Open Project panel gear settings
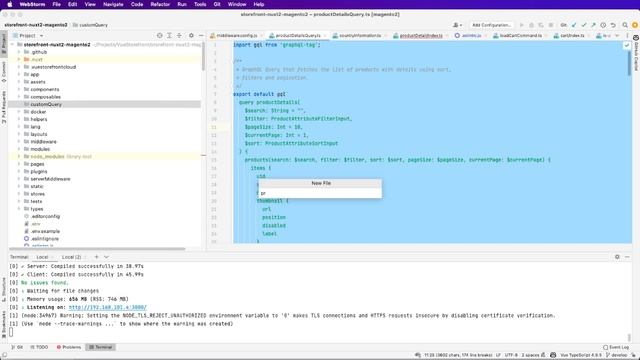The height and width of the screenshot is (360, 640). [x=191, y=36]
